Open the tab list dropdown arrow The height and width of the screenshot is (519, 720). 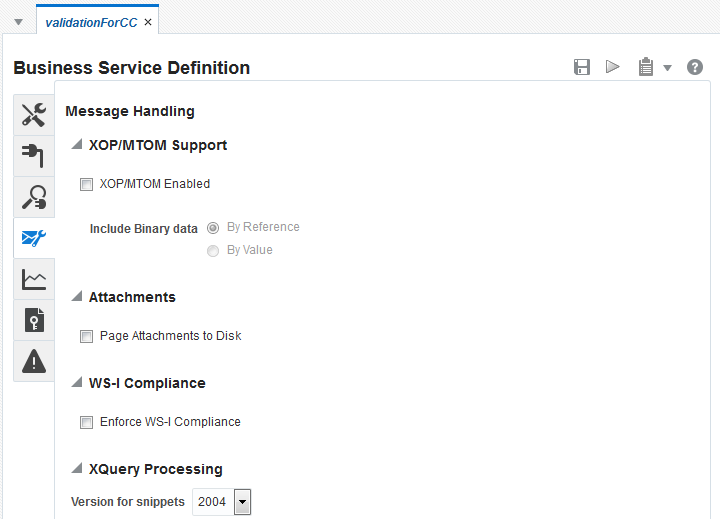(18, 21)
